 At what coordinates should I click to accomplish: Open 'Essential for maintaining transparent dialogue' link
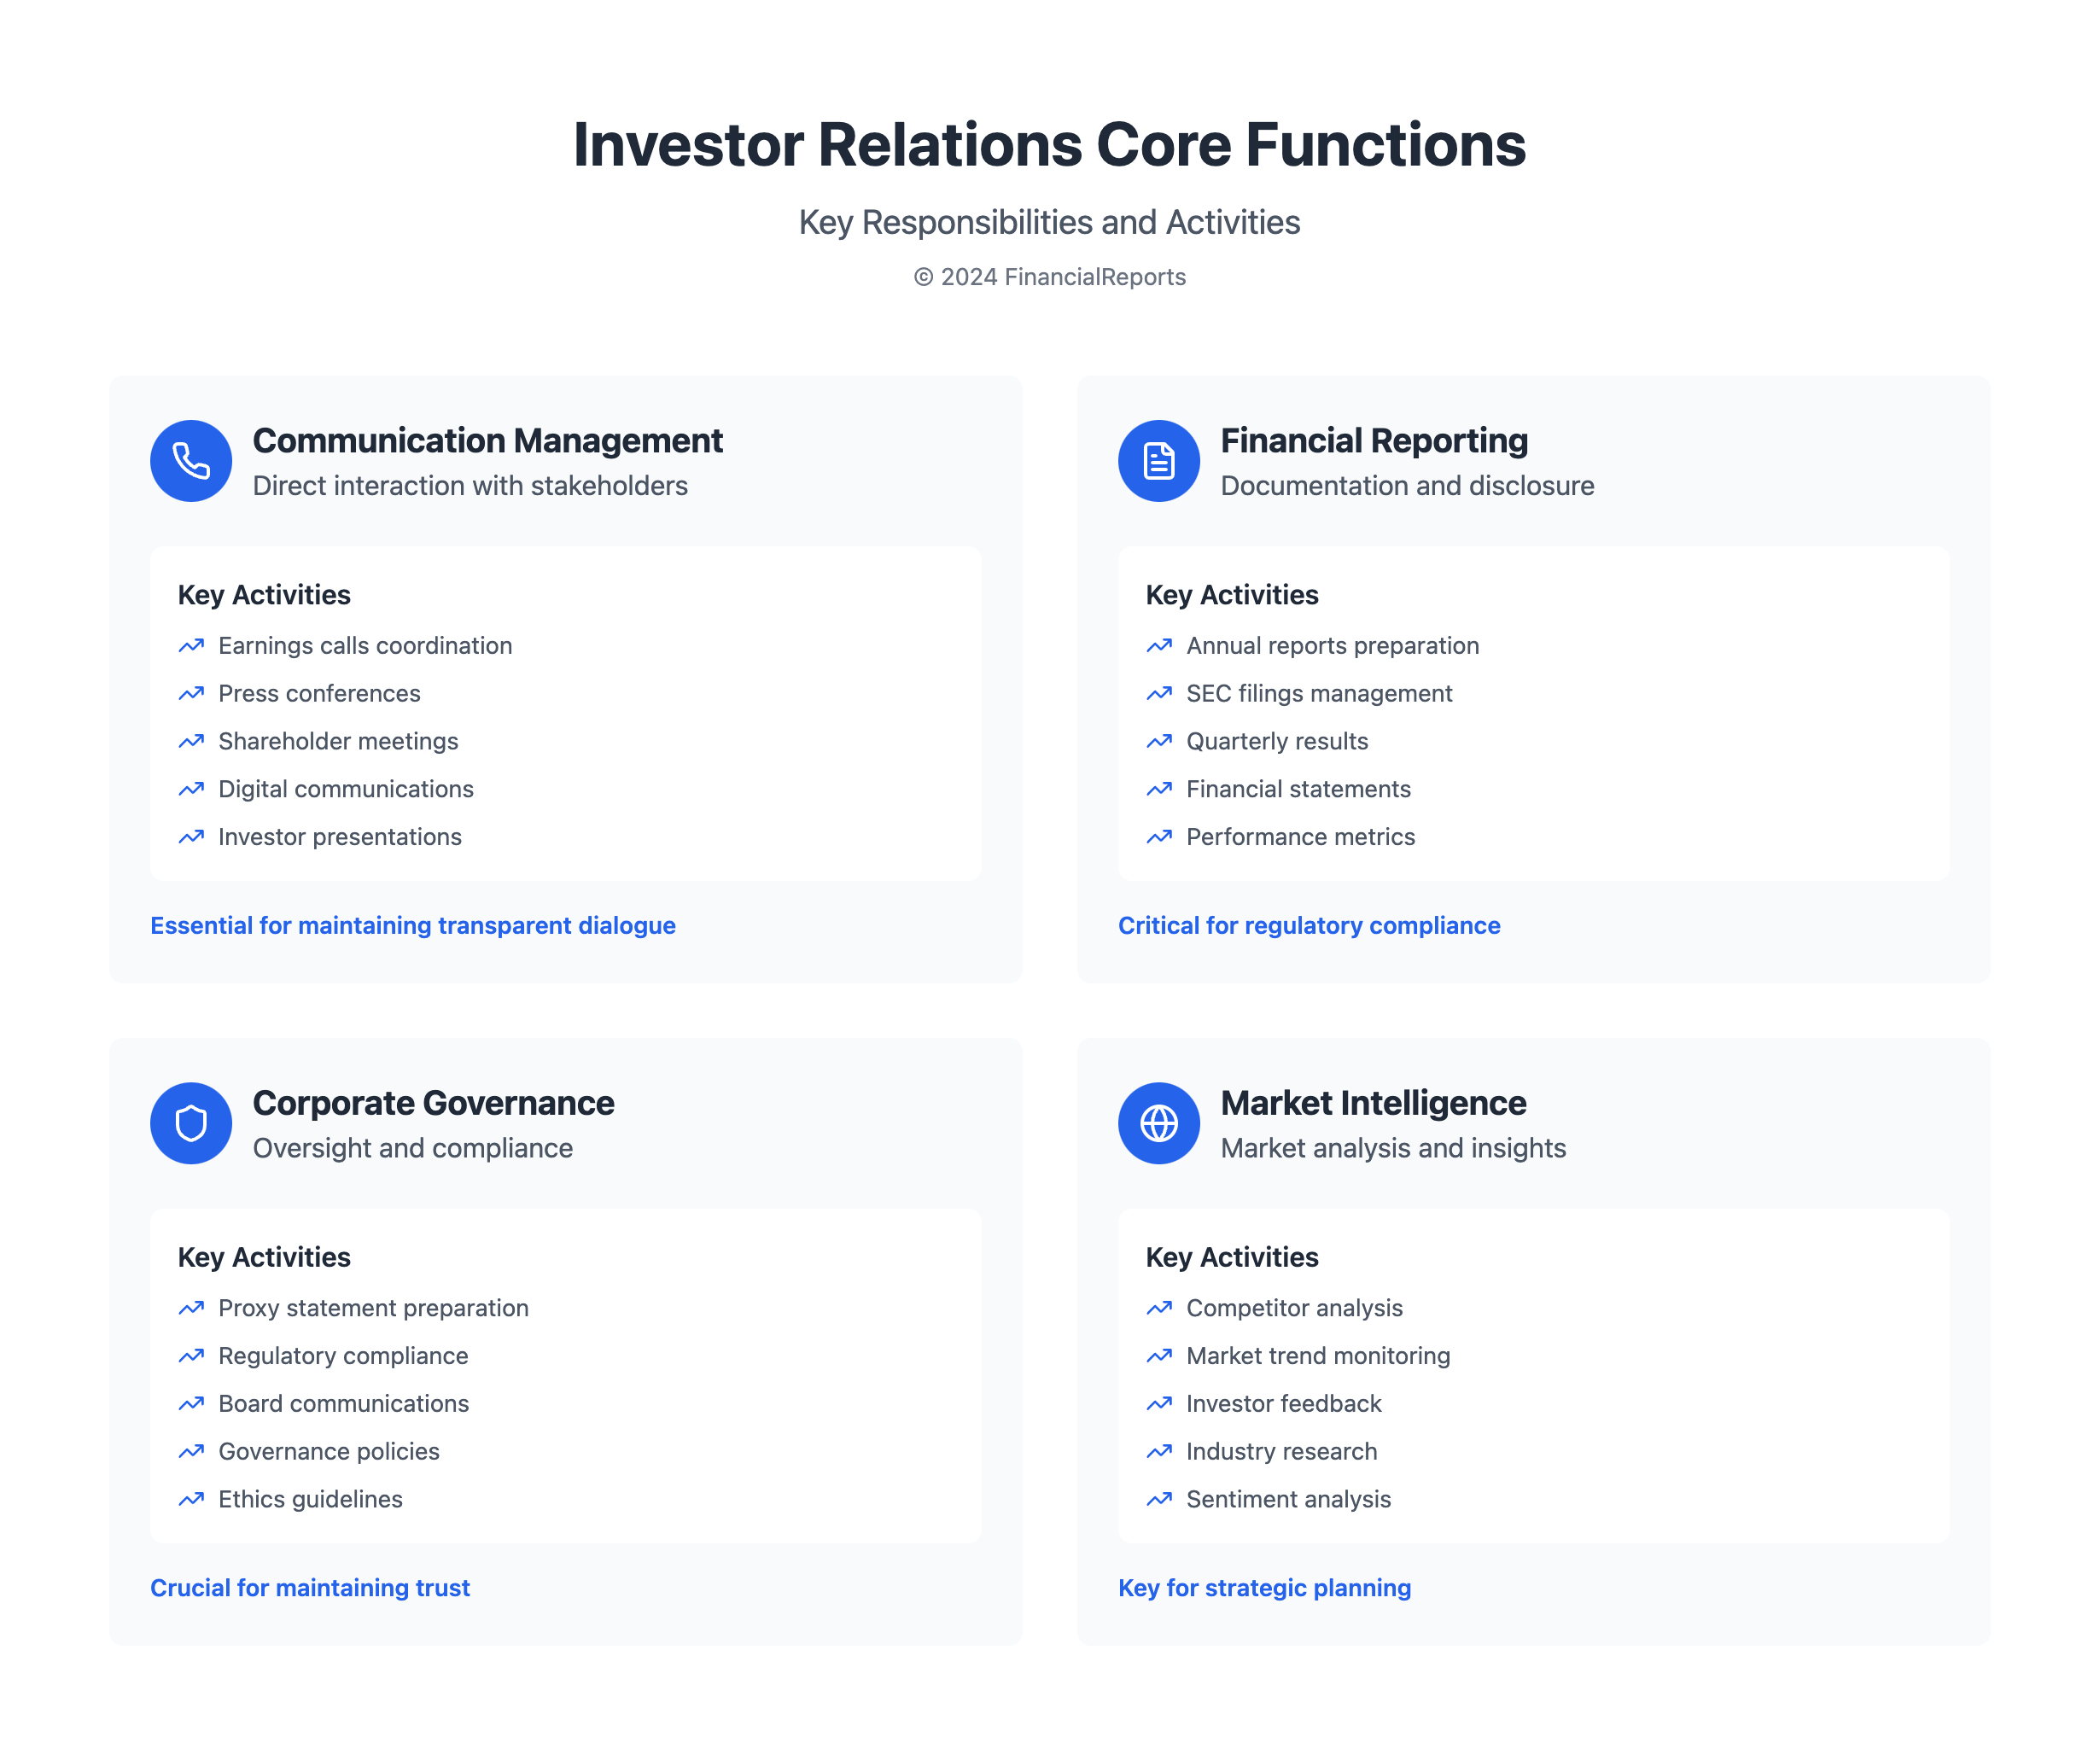click(x=413, y=925)
